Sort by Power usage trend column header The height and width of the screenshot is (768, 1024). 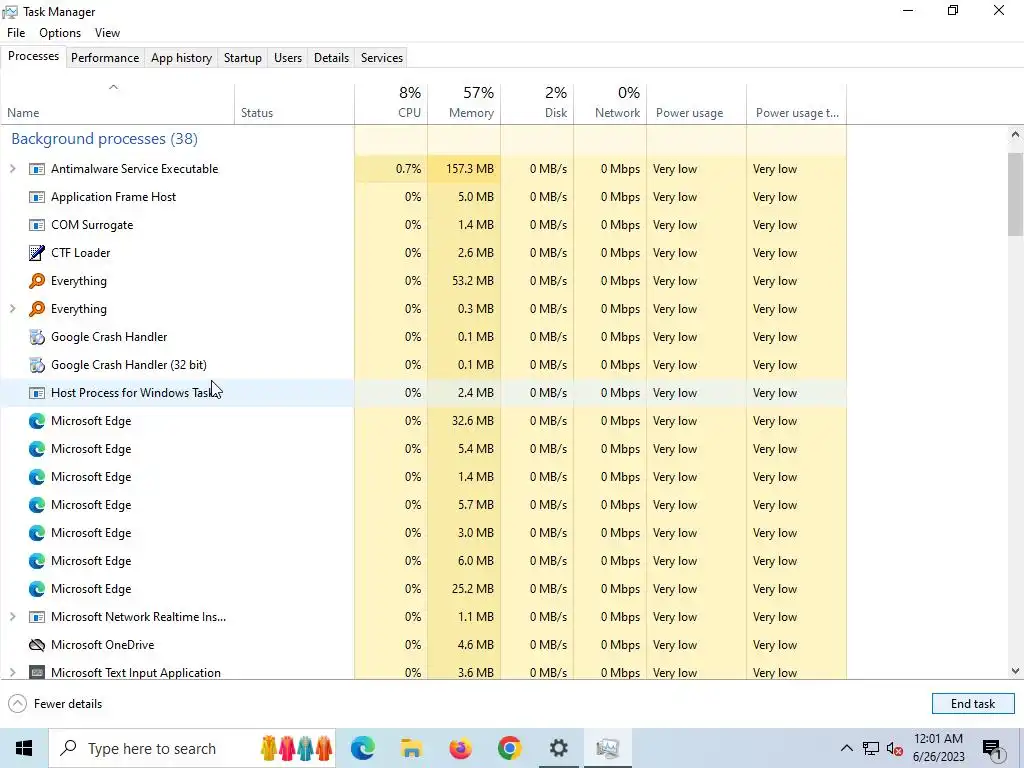(797, 104)
